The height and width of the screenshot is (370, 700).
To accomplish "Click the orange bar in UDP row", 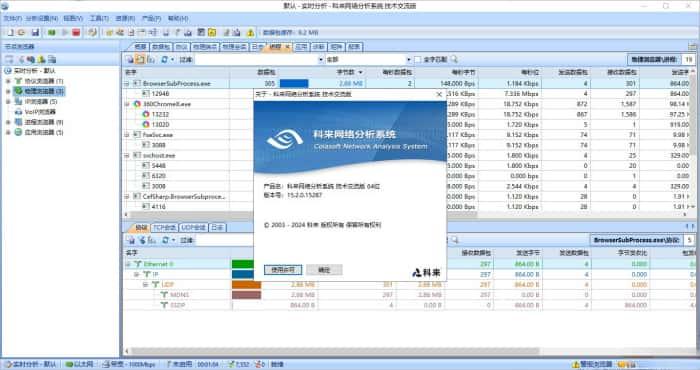I will point(246,284).
